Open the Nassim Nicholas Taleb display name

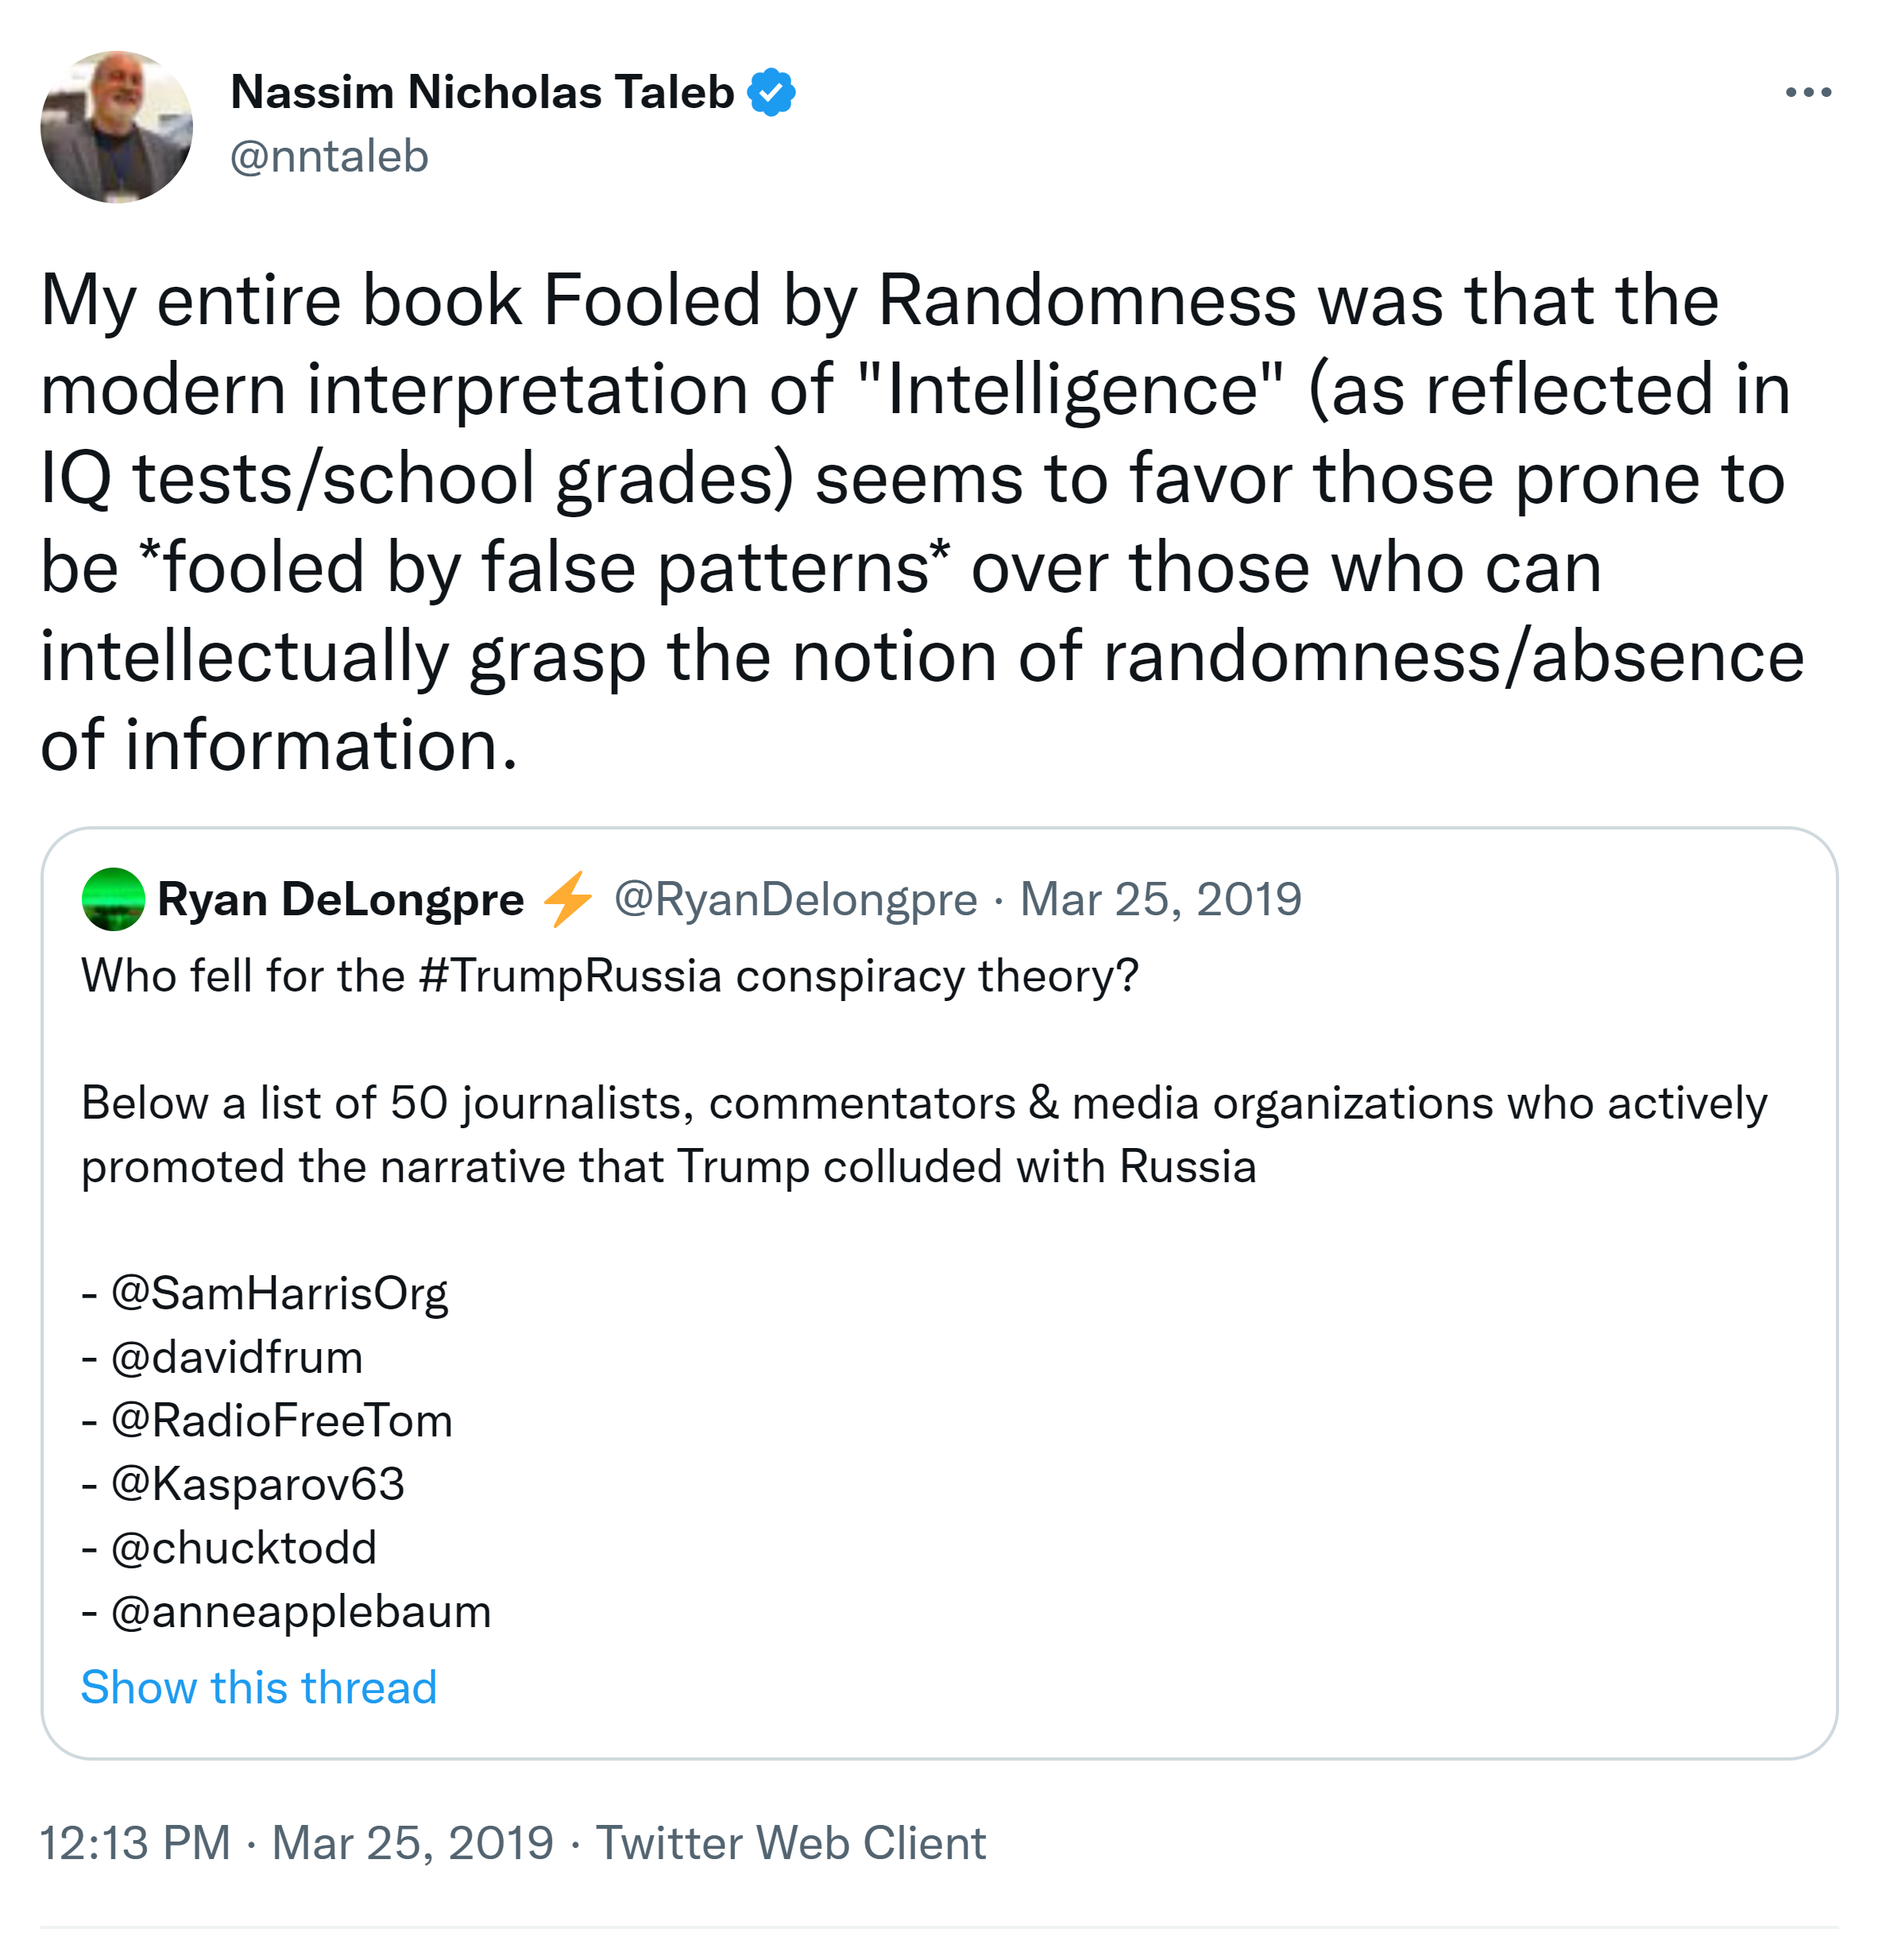click(x=482, y=93)
